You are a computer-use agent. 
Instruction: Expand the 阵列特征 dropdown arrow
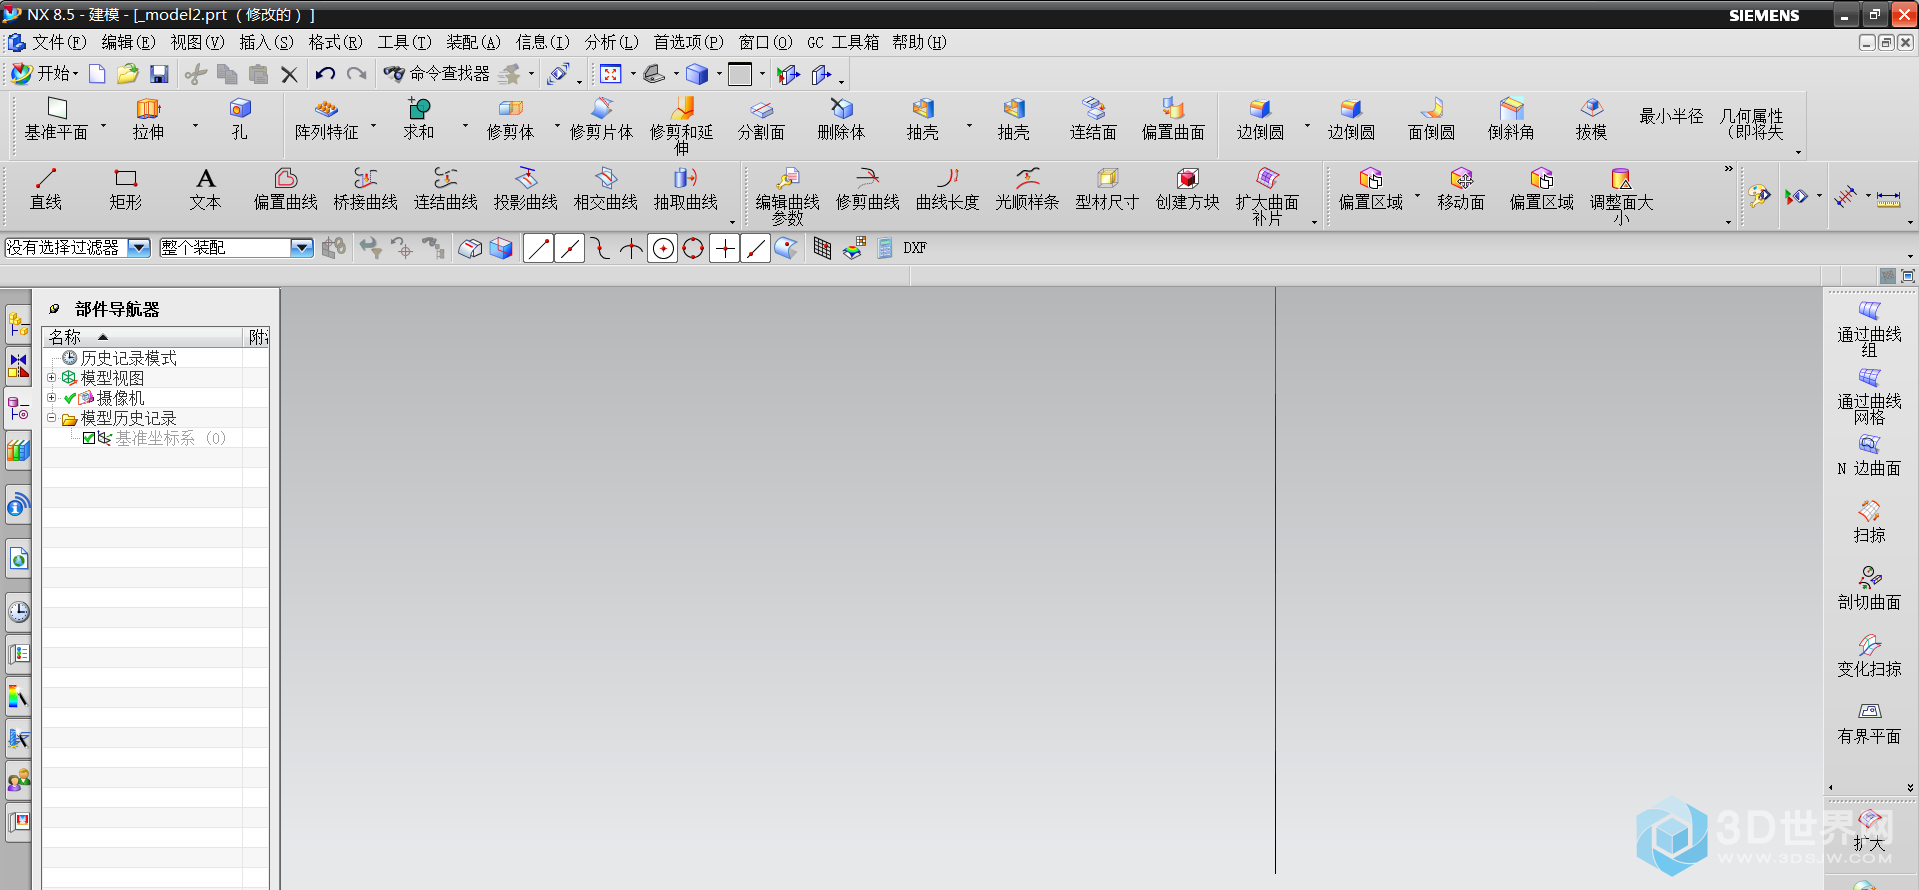[x=374, y=126]
